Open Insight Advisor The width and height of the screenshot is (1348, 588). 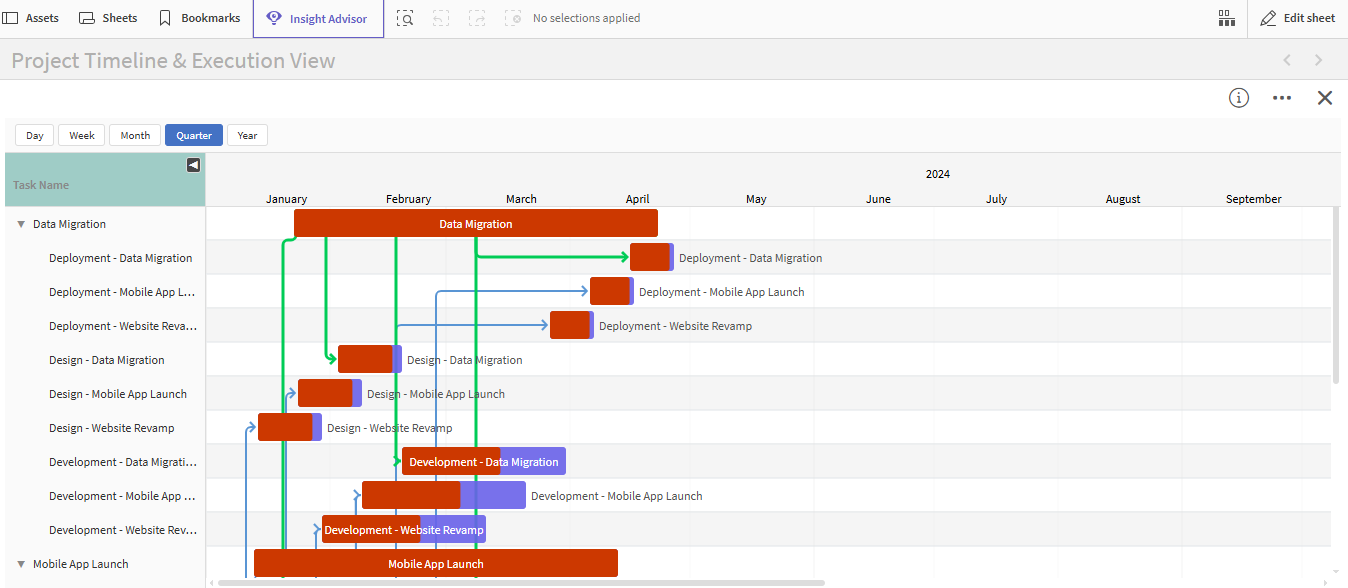click(318, 19)
